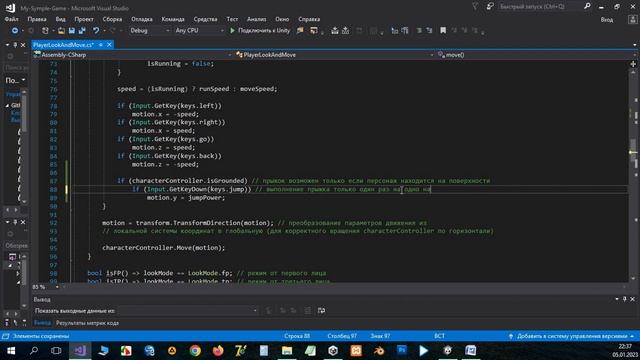Click in Quick Launch search field
Image resolution: width=640 pixels, height=360 pixels.
[541, 7]
